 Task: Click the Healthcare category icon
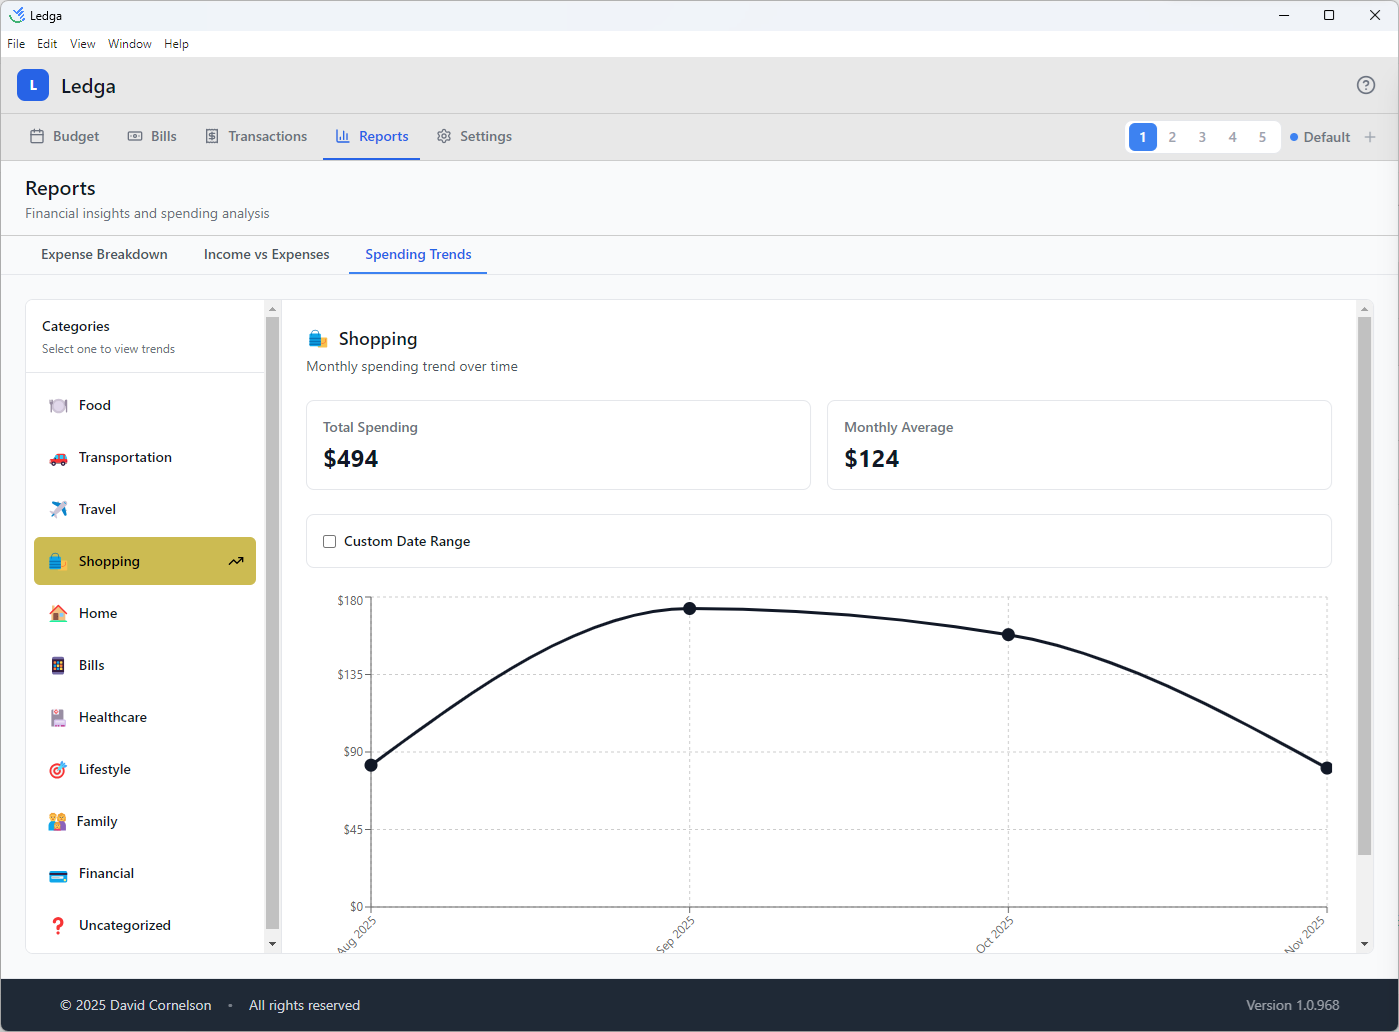coord(58,717)
